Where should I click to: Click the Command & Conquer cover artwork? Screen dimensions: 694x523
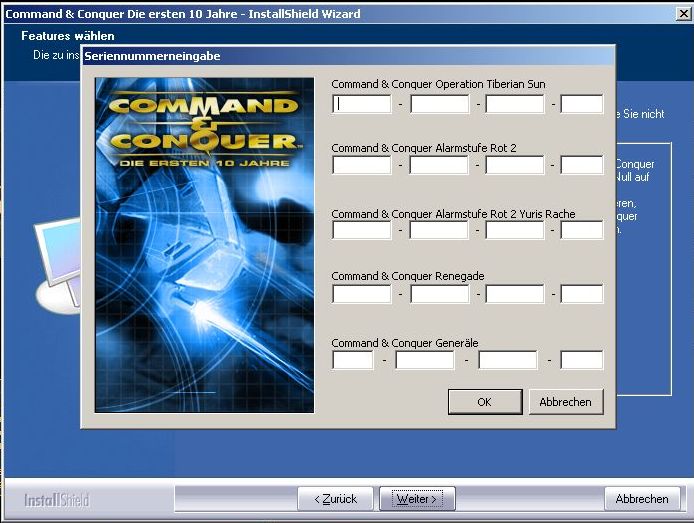pos(204,245)
